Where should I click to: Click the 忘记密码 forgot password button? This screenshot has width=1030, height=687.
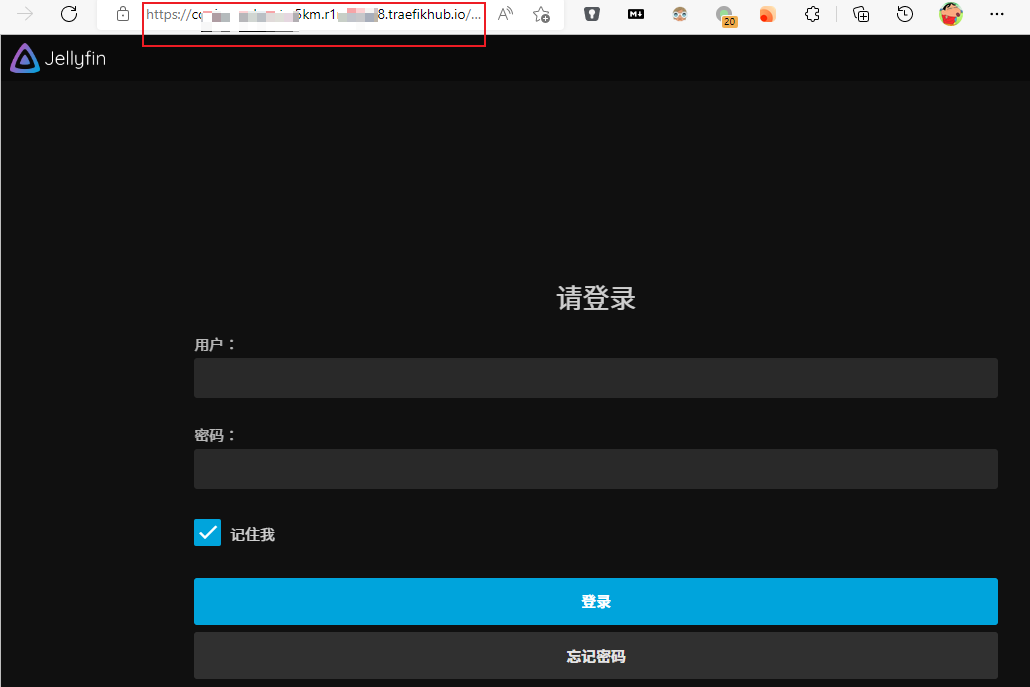(595, 656)
